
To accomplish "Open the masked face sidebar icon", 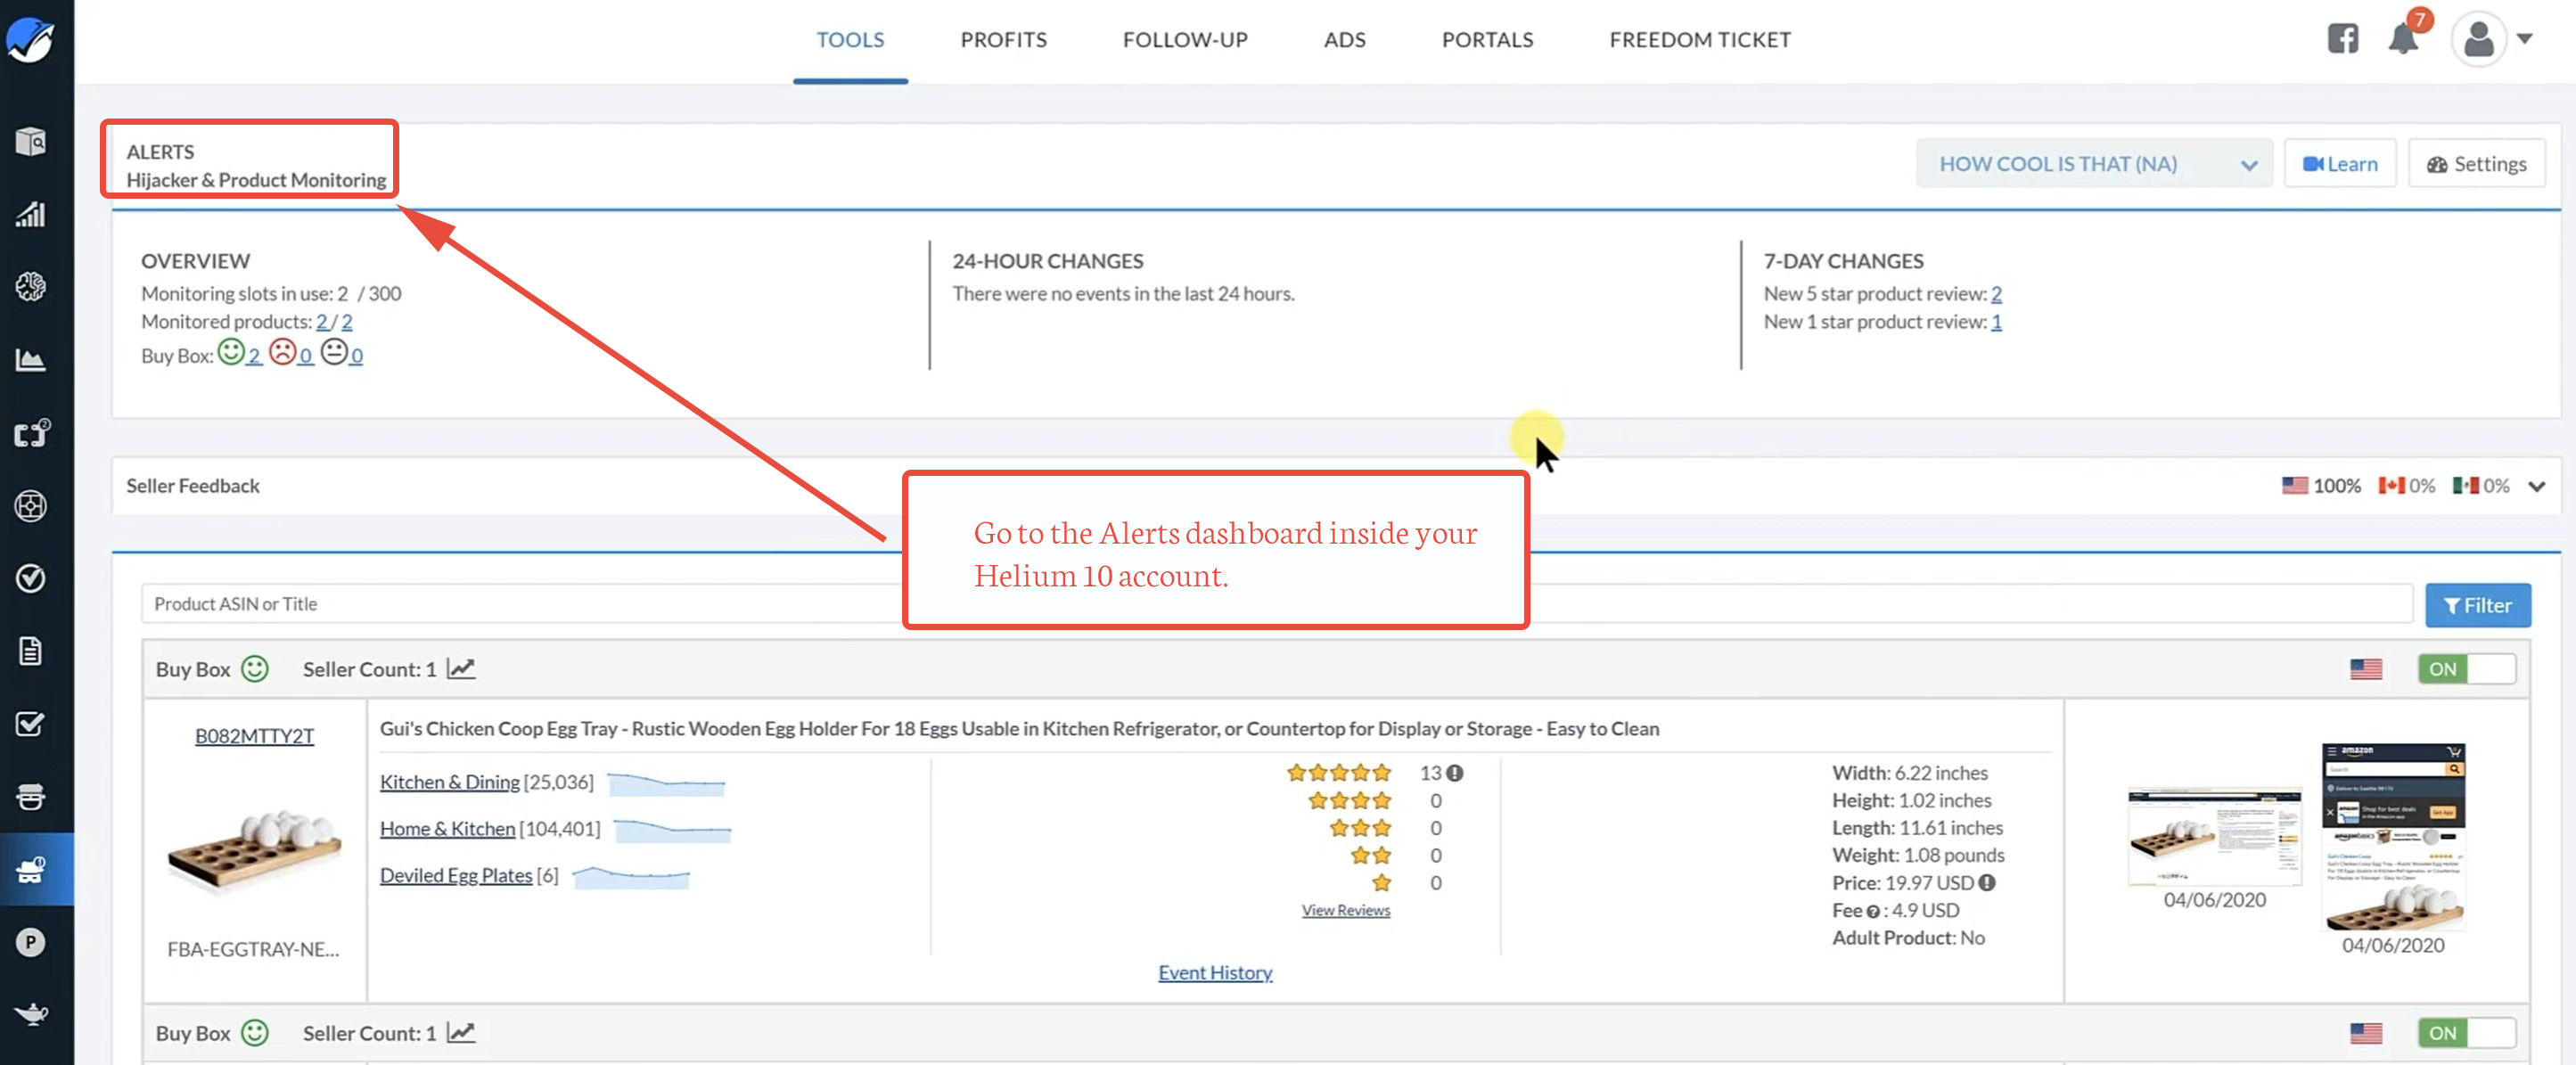I will 30,797.
